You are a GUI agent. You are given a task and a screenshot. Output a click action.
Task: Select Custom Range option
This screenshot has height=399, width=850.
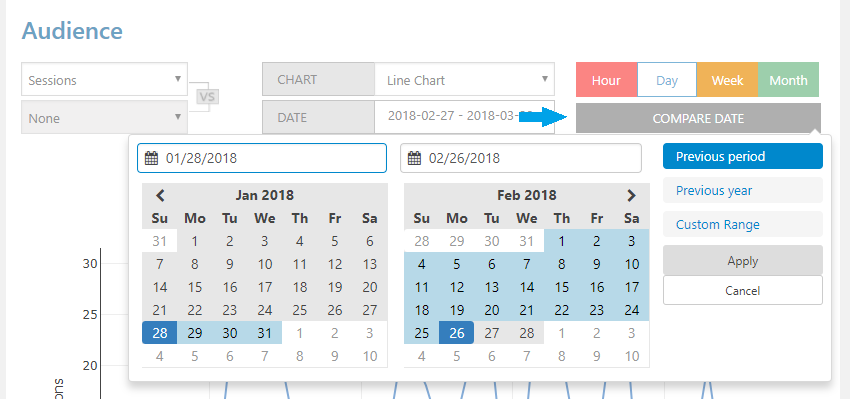click(743, 224)
